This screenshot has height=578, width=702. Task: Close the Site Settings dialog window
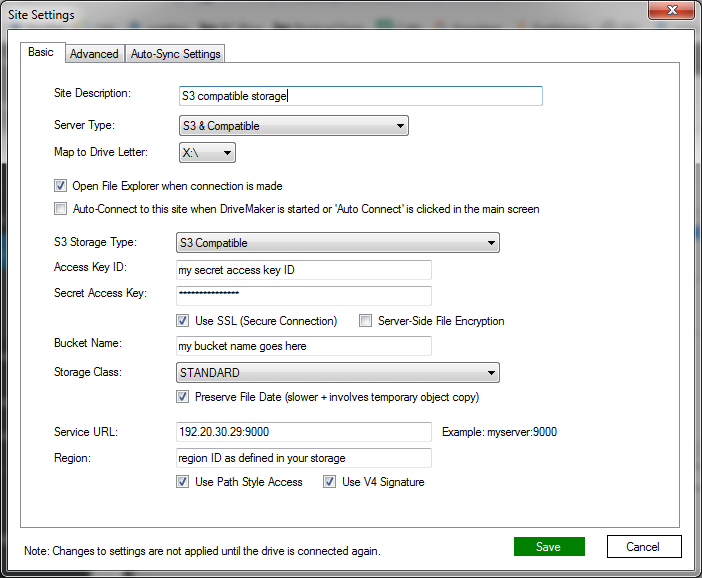(672, 11)
